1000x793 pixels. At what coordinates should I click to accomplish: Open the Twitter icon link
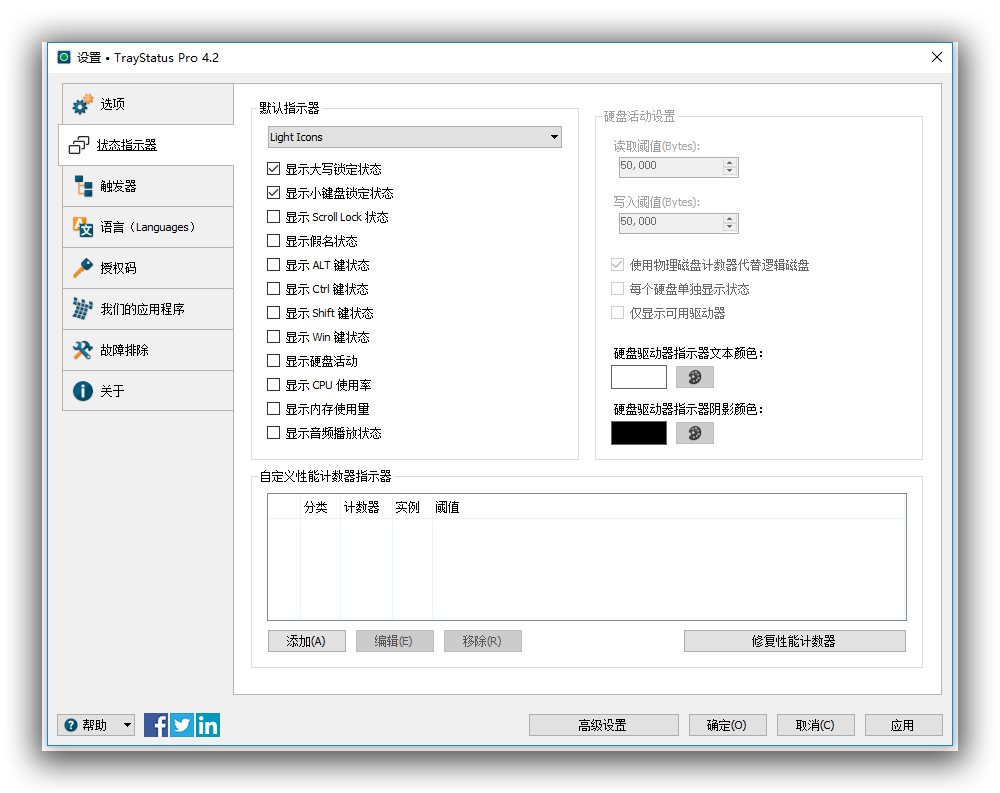182,725
